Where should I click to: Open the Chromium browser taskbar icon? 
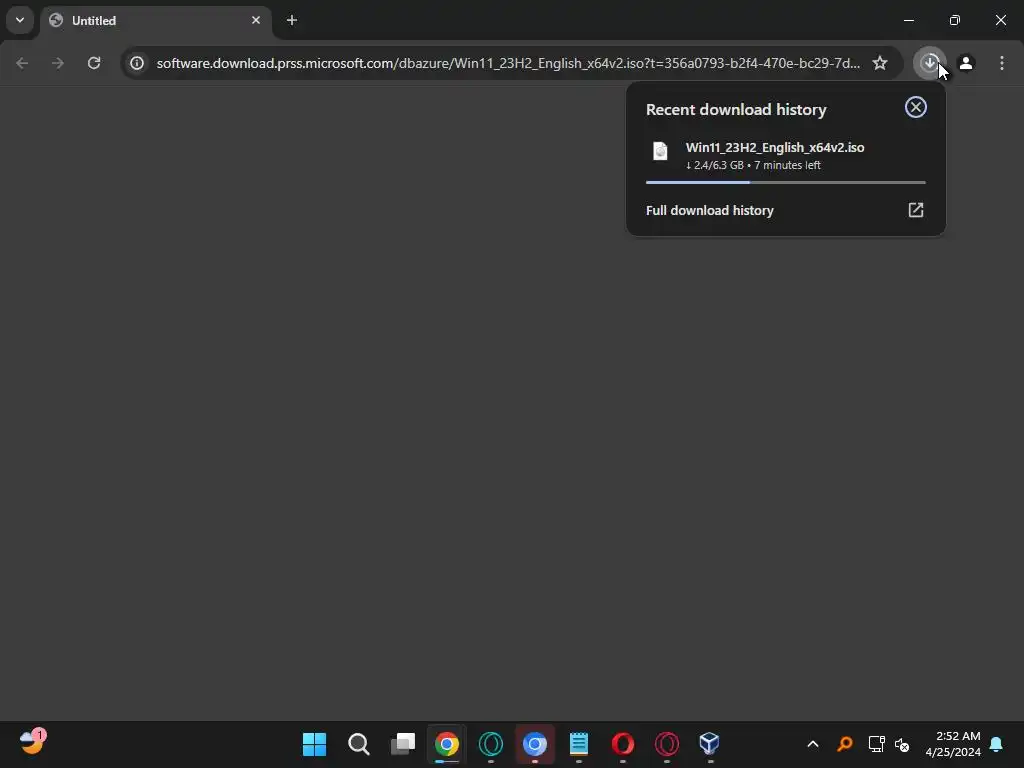(x=535, y=744)
